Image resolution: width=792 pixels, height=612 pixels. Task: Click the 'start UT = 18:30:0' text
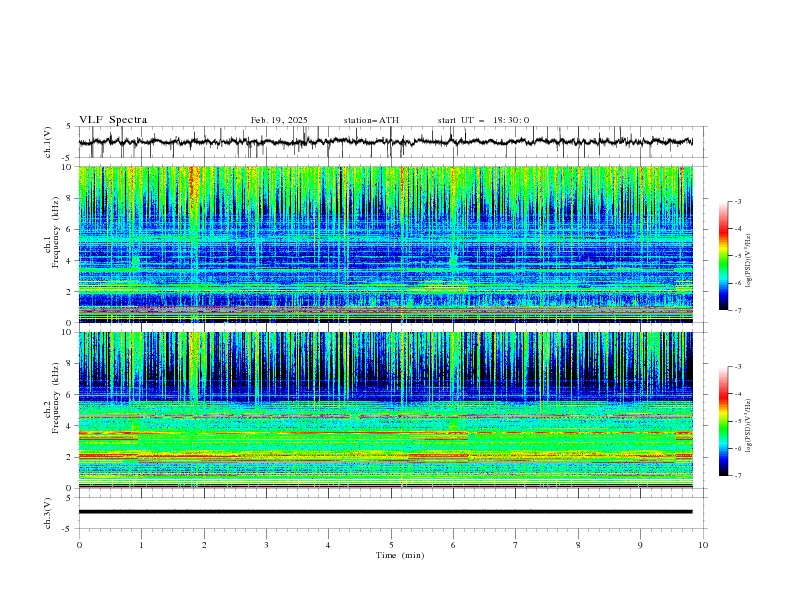tap(483, 120)
